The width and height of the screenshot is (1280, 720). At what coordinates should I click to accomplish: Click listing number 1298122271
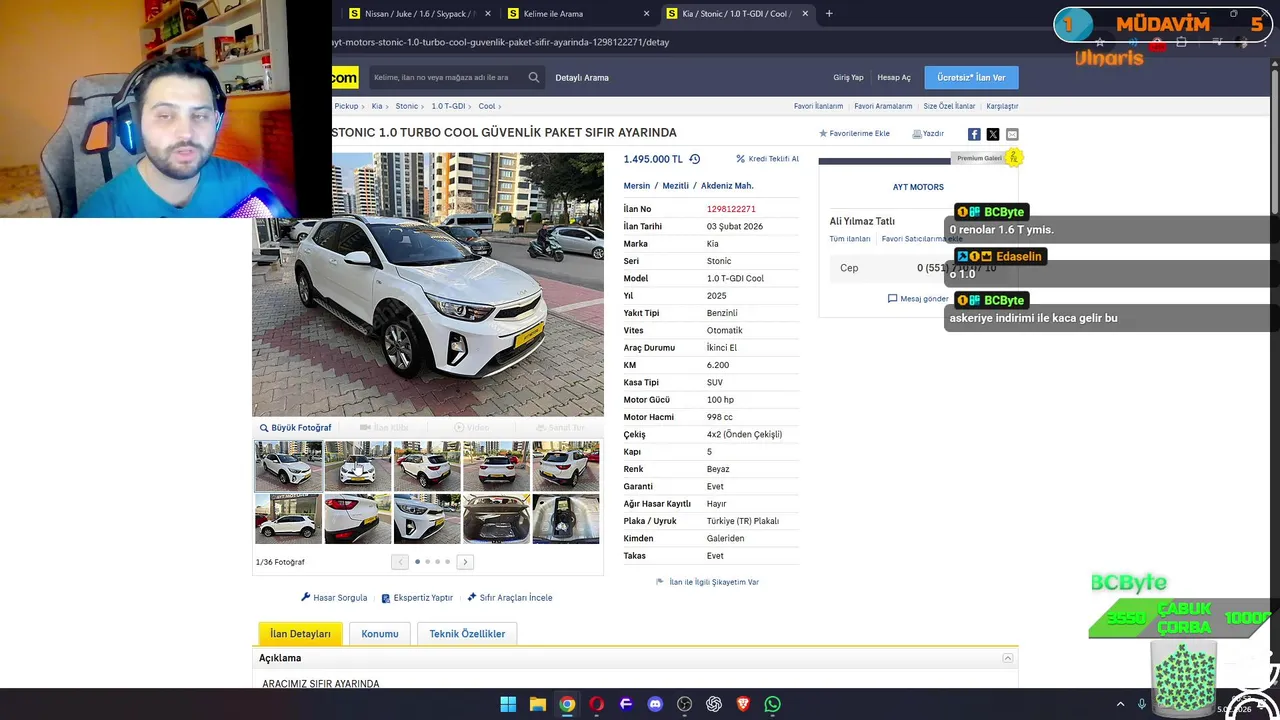tap(731, 209)
